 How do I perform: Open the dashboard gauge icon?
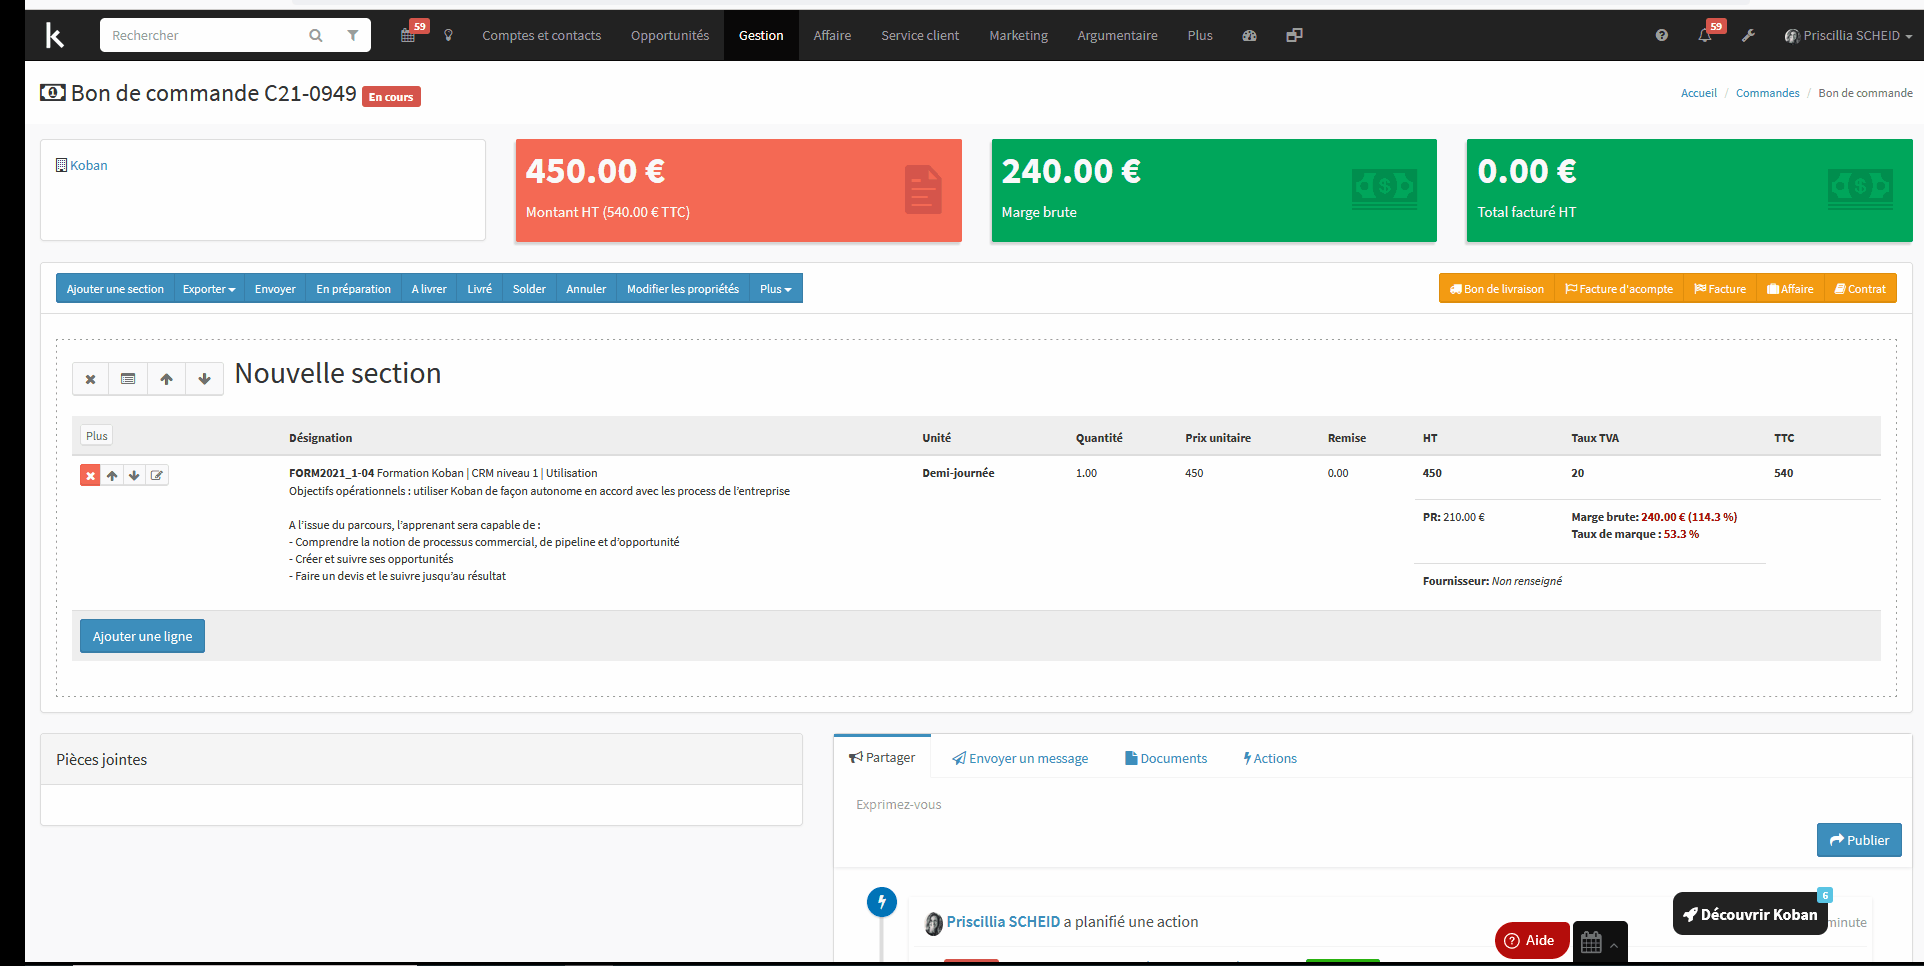click(1249, 35)
